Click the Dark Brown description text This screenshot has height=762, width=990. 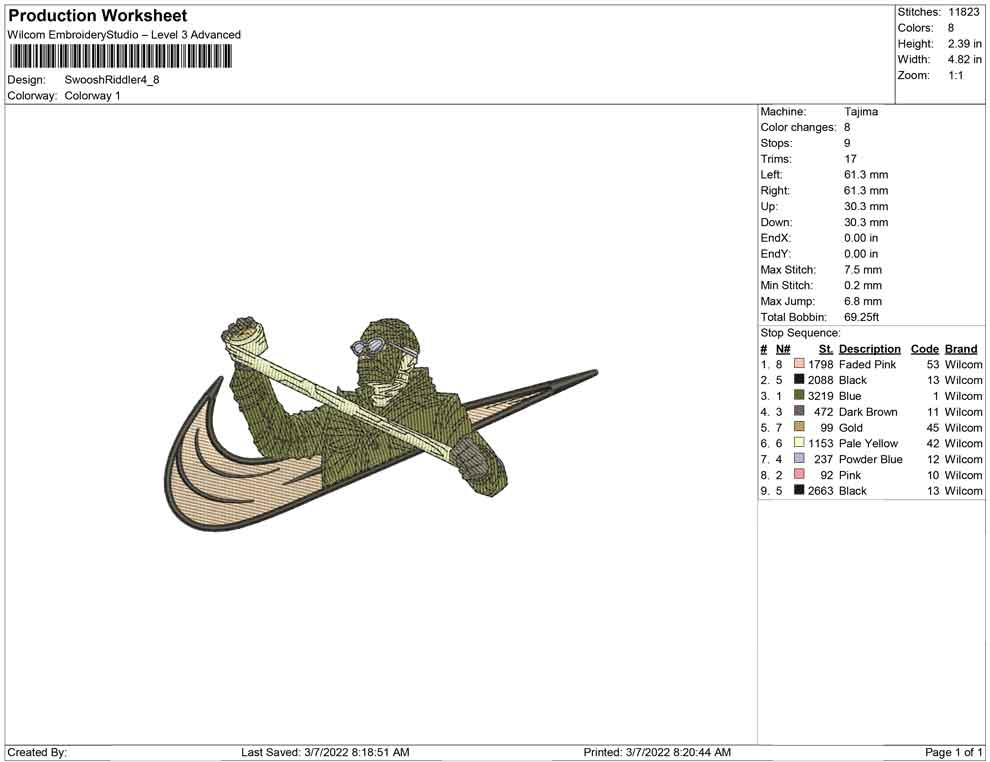click(868, 412)
